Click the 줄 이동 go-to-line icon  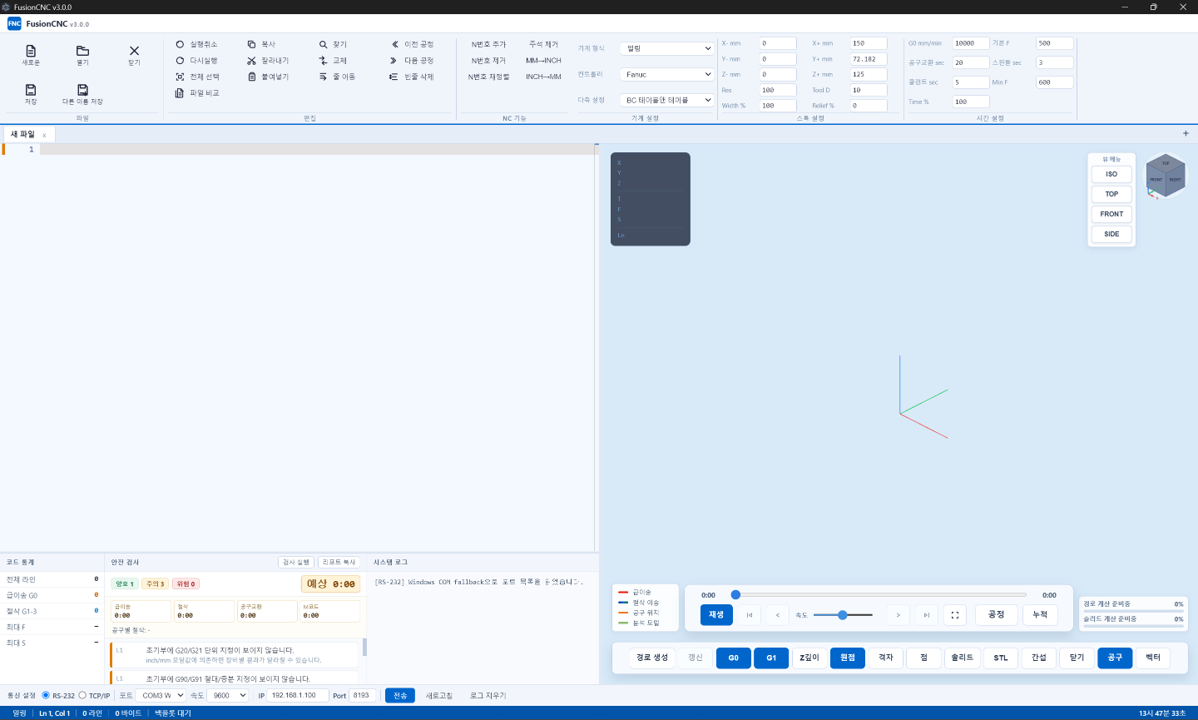[323, 76]
